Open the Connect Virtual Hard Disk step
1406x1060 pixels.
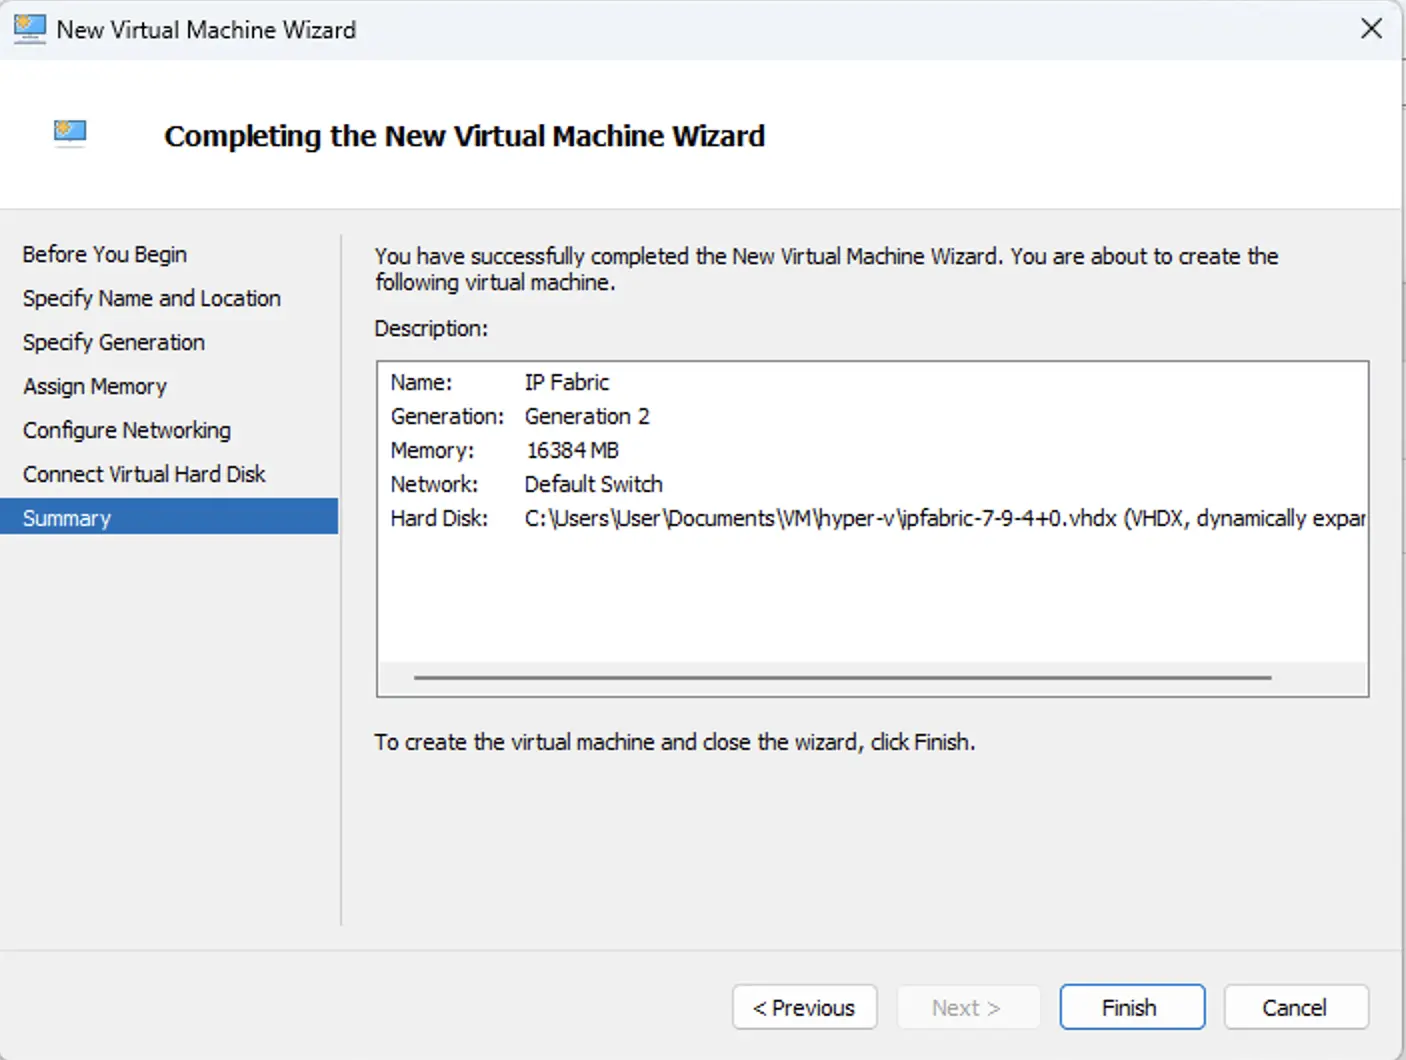pyautogui.click(x=143, y=474)
